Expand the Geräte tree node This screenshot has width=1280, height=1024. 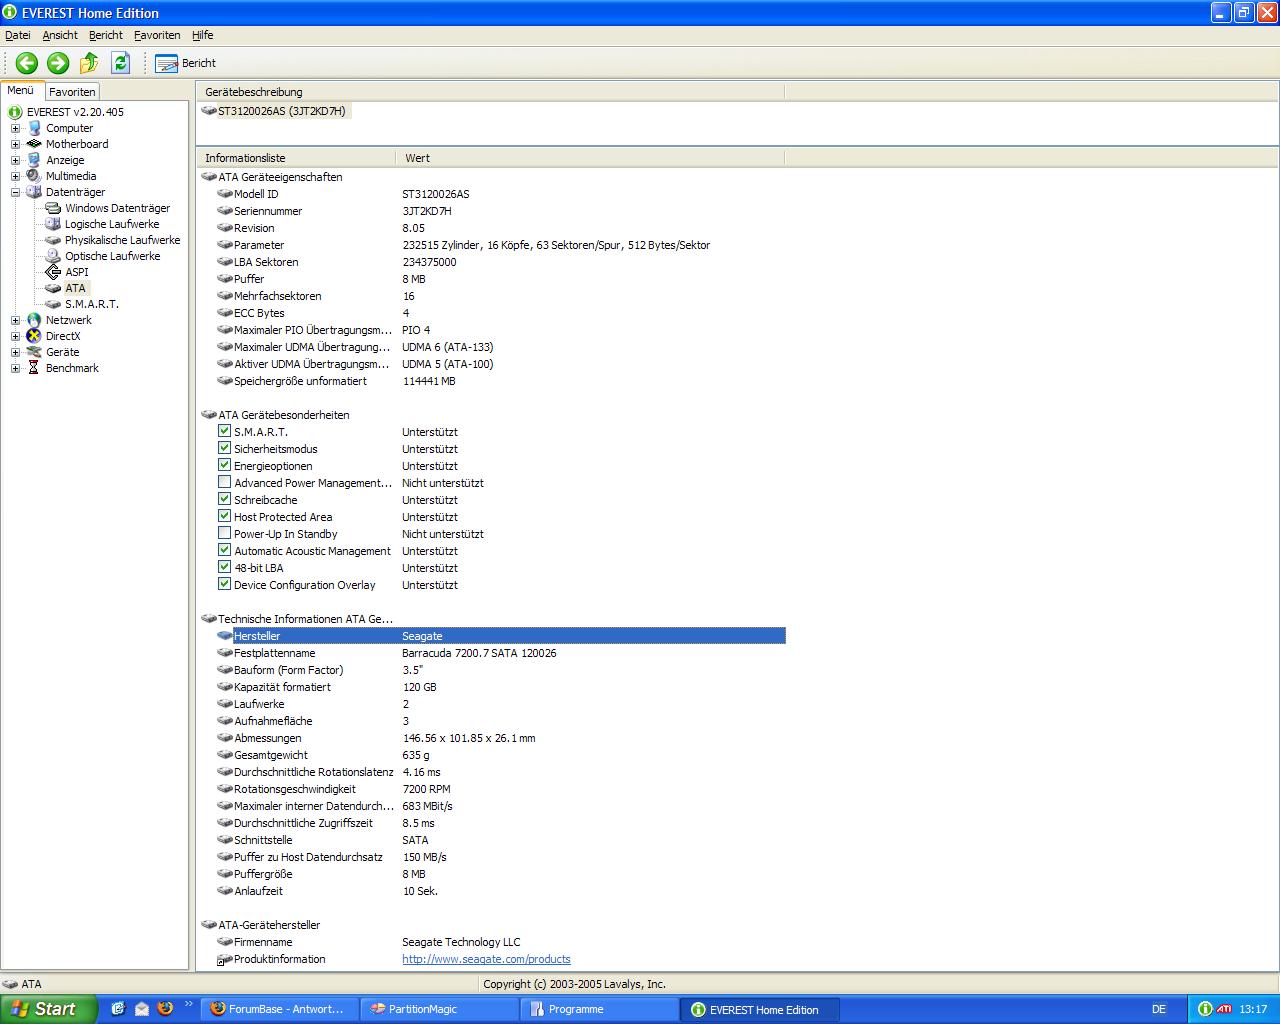15,352
